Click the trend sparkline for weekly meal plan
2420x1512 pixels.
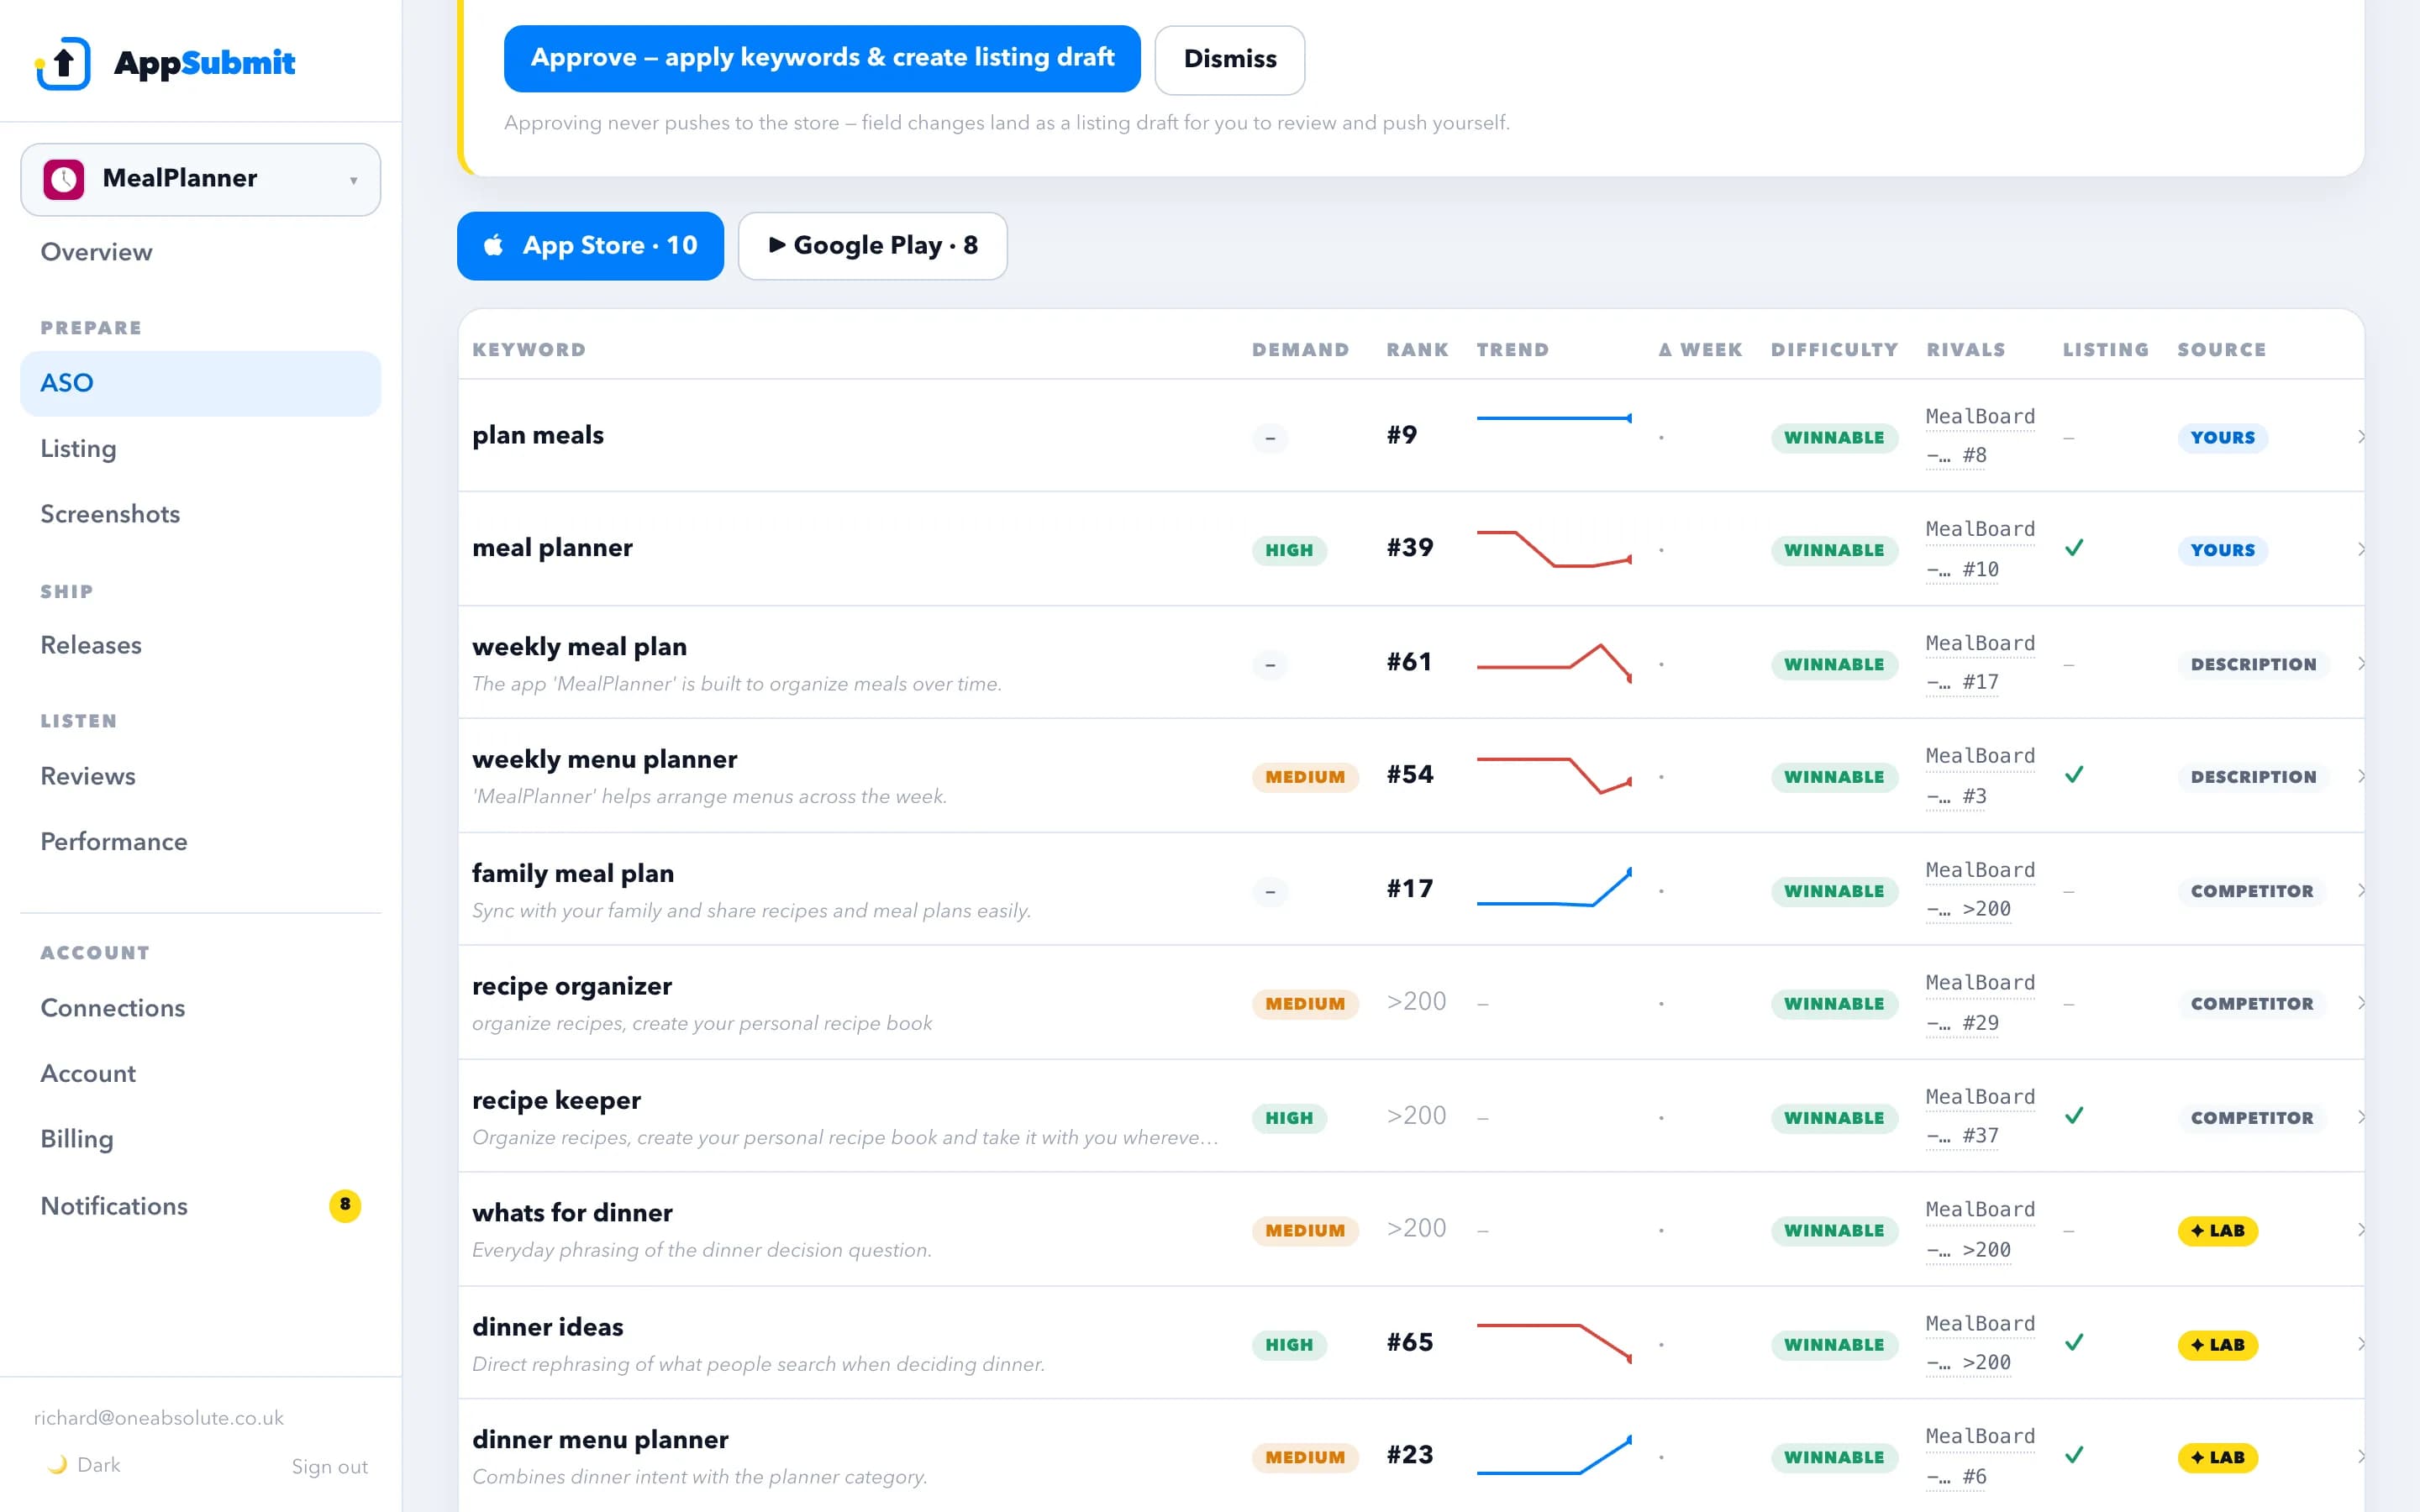click(x=1554, y=662)
